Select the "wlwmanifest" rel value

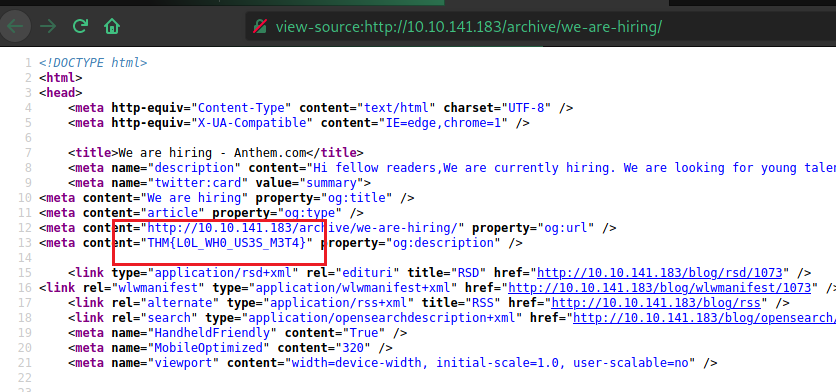click(158, 288)
